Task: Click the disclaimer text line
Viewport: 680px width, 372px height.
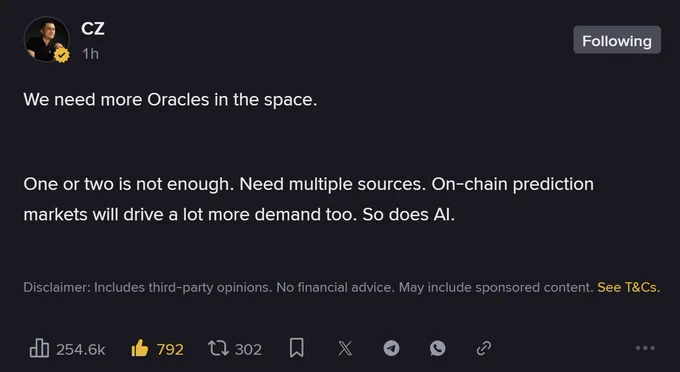Action: coord(308,287)
